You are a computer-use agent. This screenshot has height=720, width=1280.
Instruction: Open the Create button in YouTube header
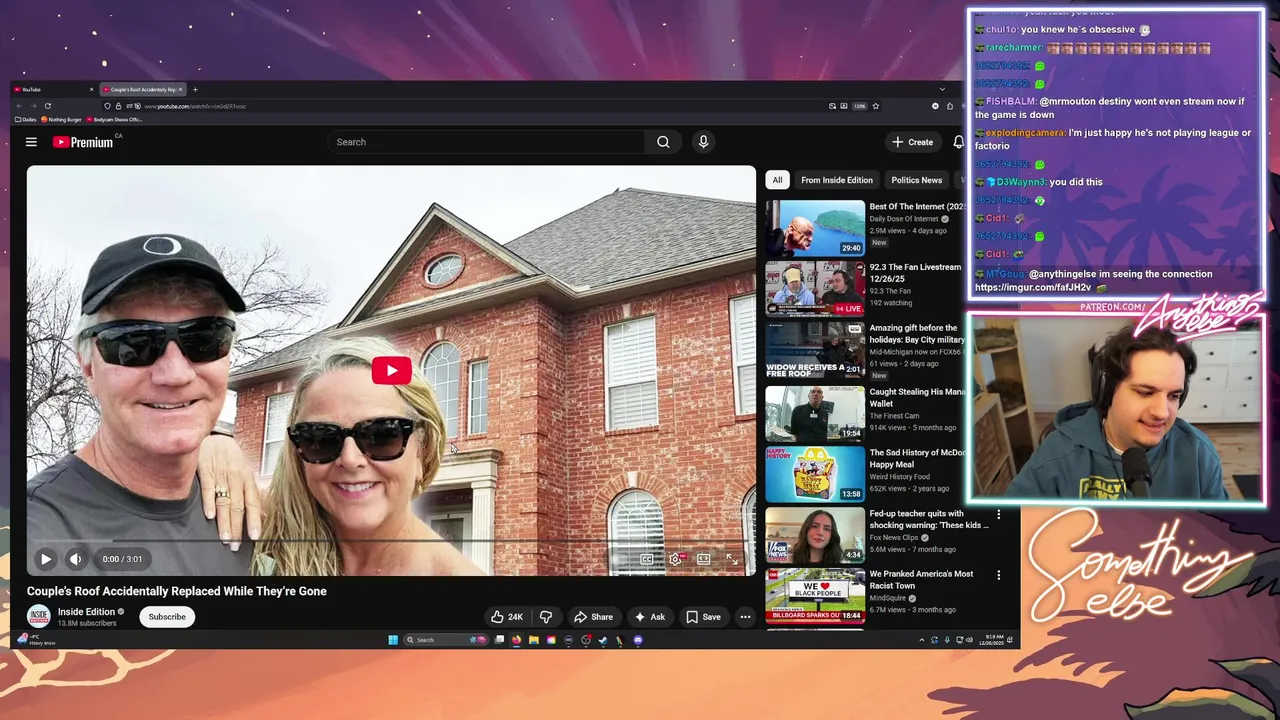[913, 142]
